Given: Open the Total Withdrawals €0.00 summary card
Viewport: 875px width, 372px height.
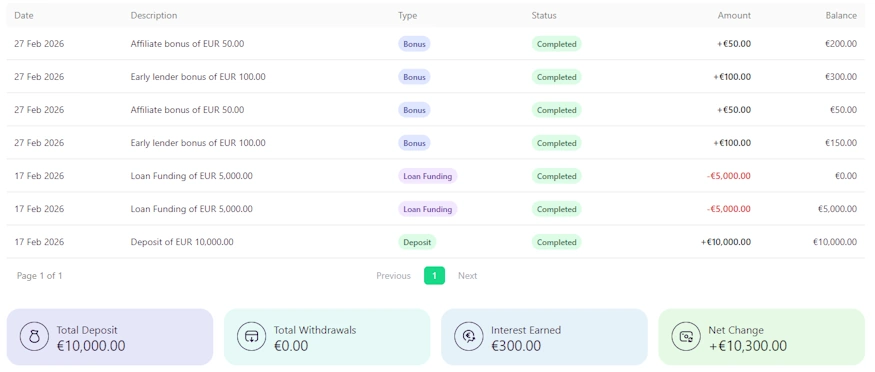Looking at the screenshot, I should click(327, 337).
